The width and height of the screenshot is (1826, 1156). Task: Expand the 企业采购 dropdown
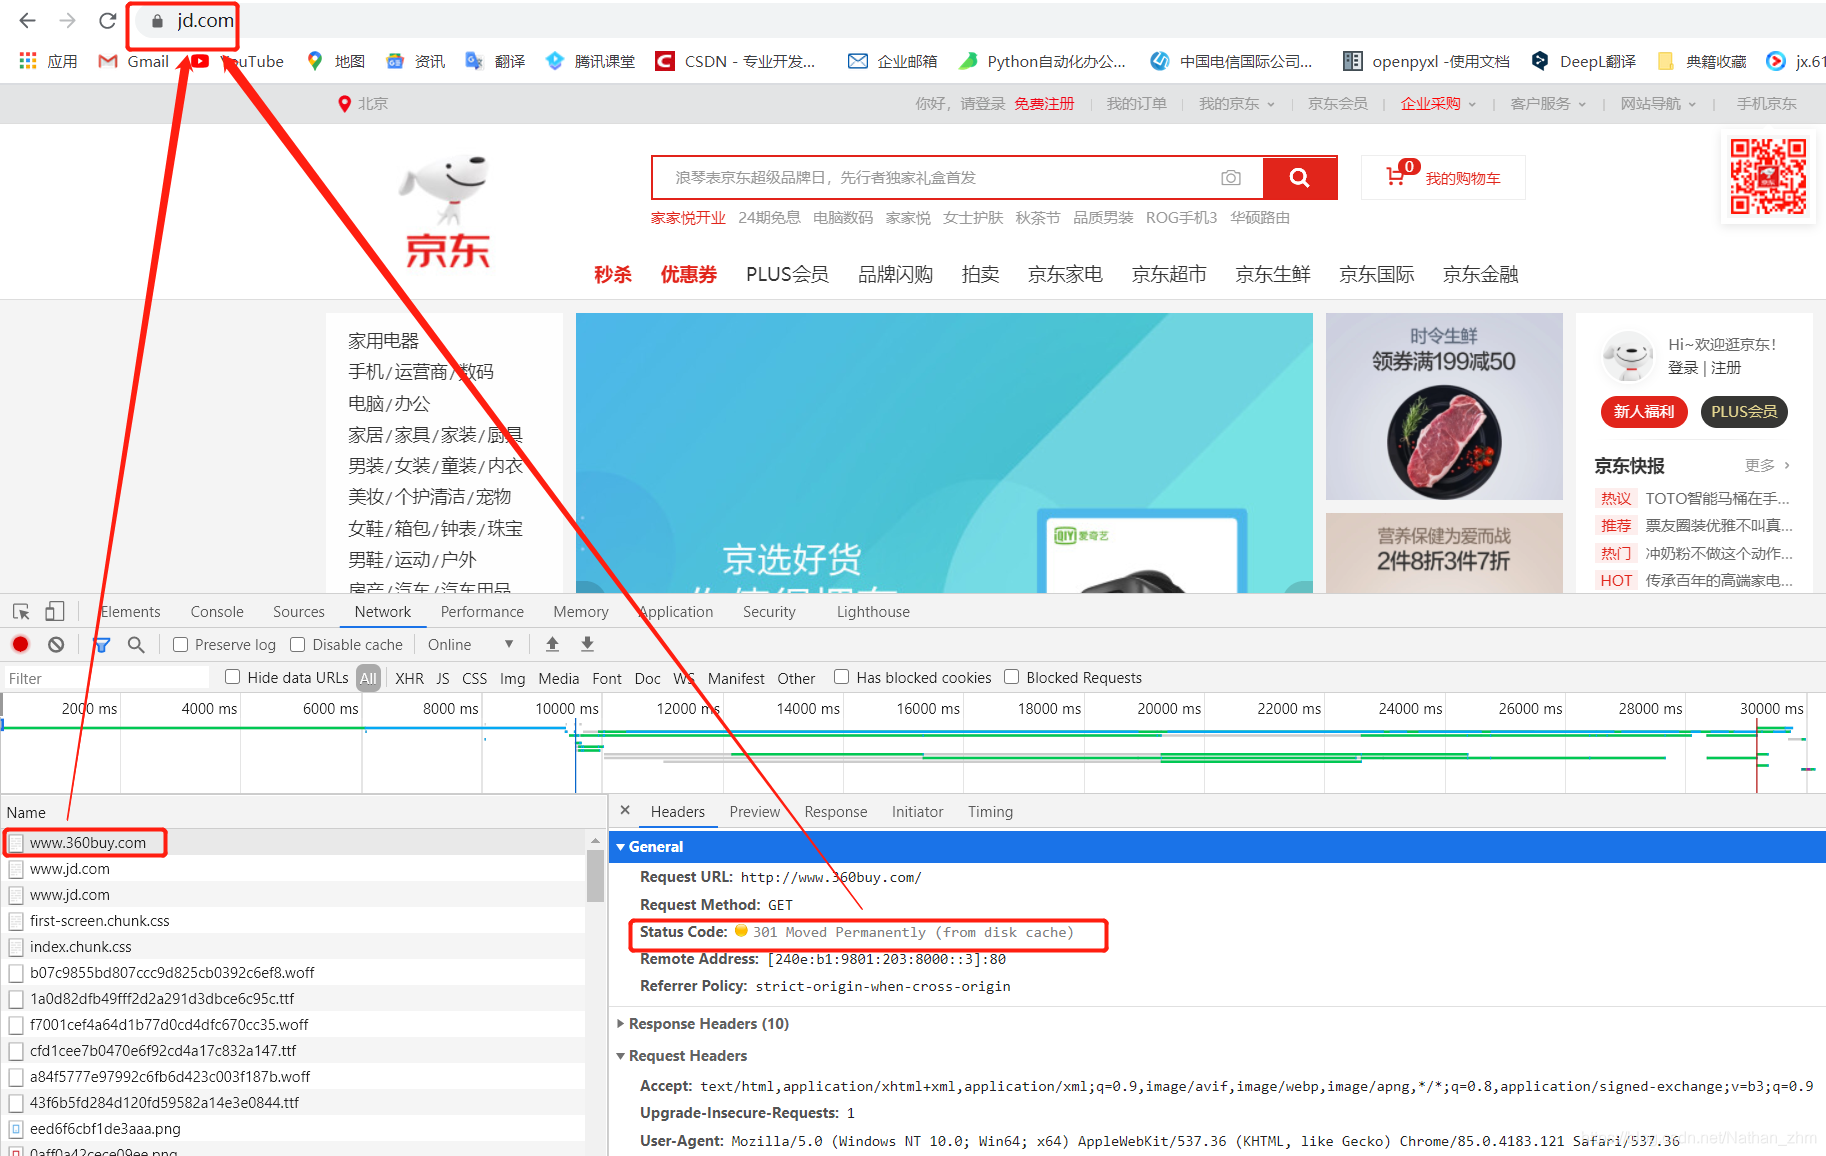tap(1439, 104)
